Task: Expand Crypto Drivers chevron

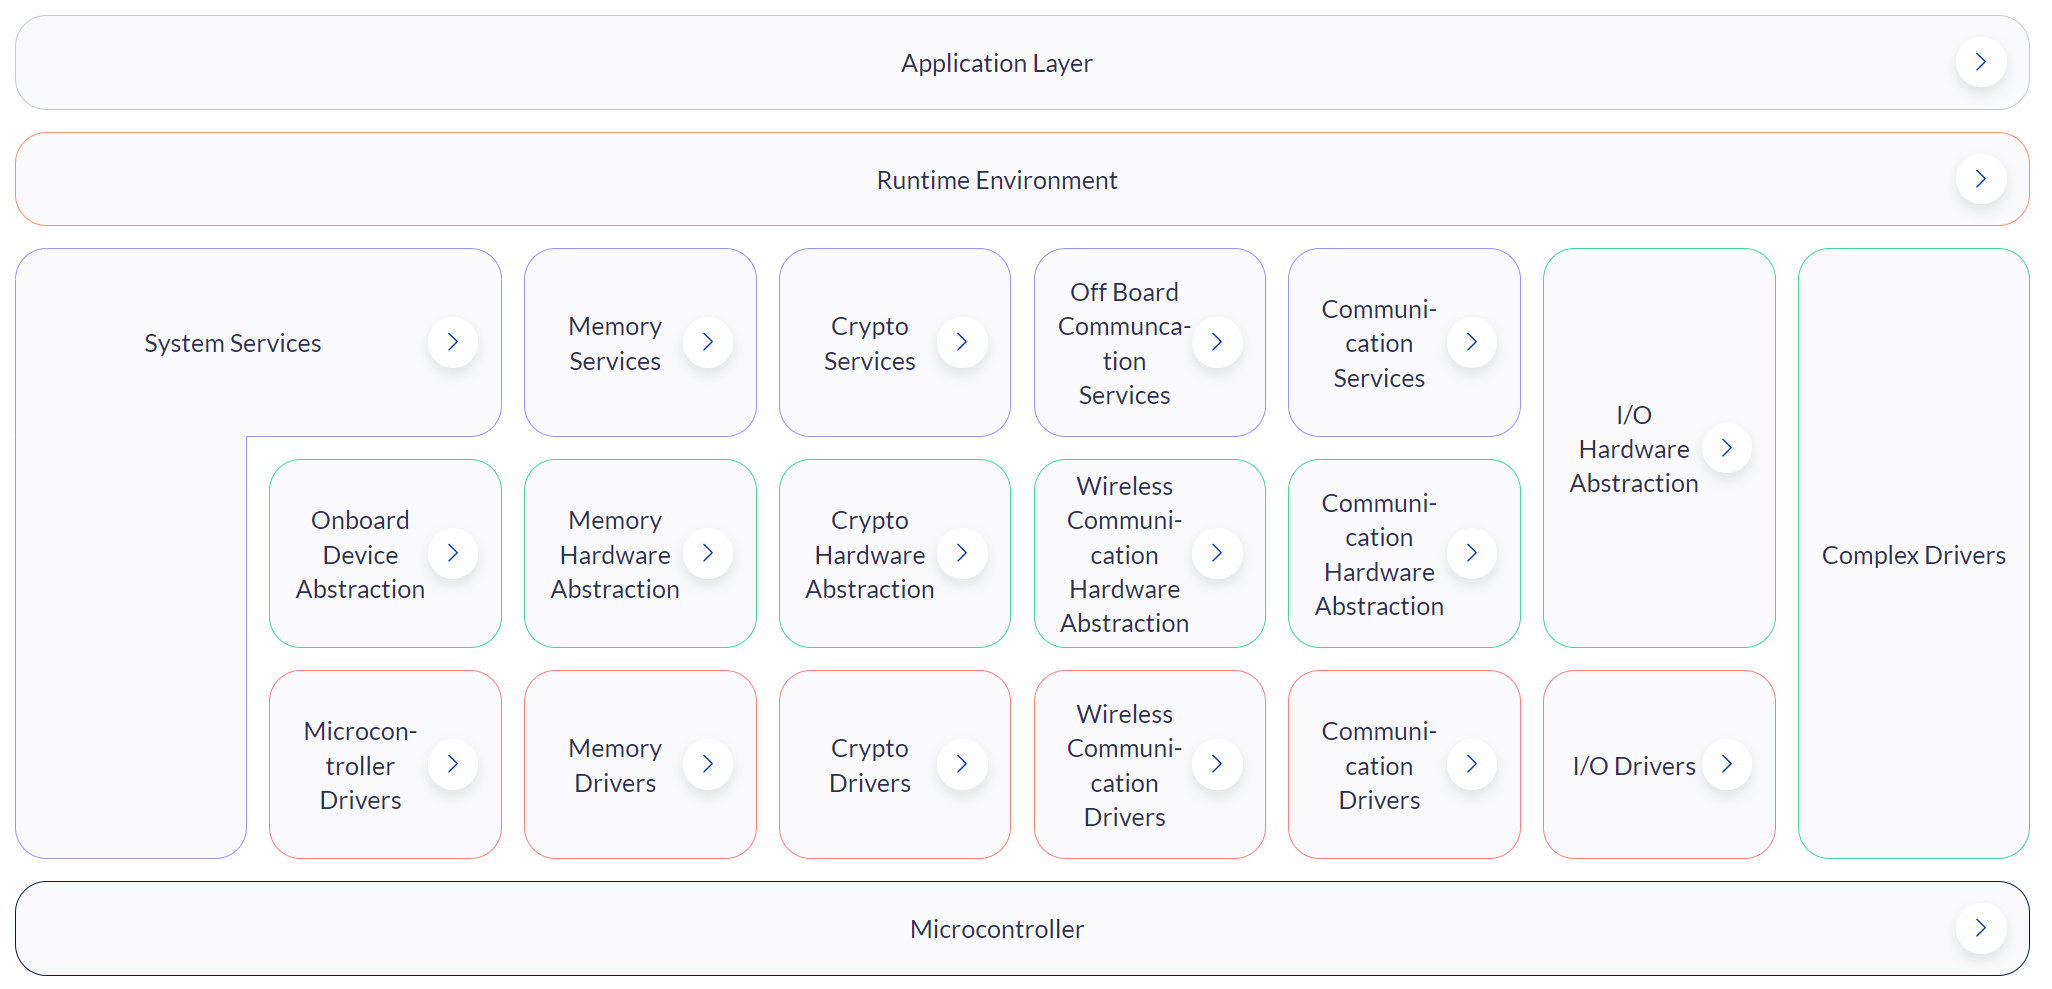Action: click(x=962, y=764)
